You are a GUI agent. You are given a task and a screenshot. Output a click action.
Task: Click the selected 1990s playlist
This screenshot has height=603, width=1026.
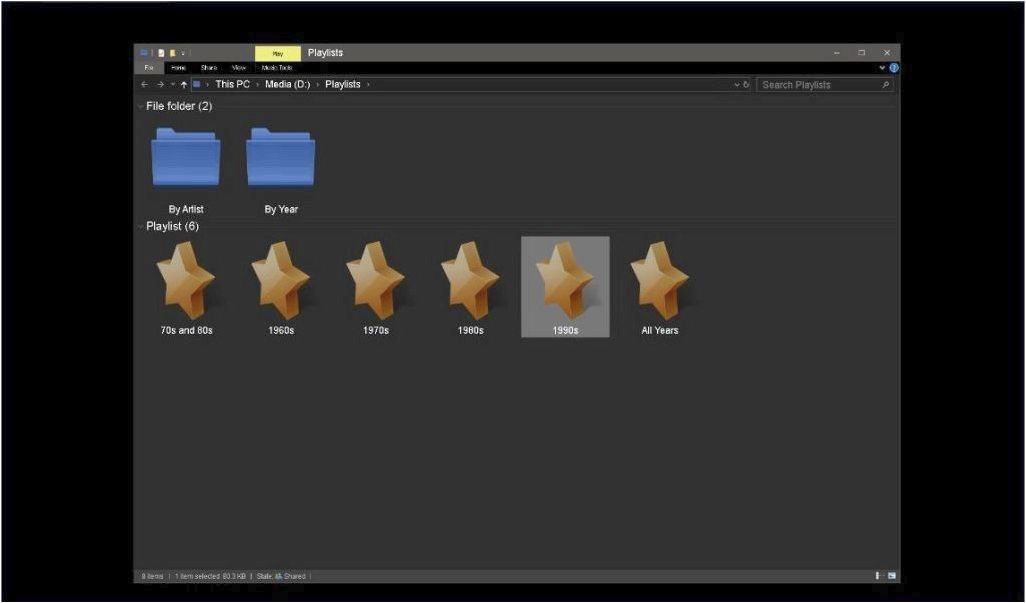tap(565, 283)
